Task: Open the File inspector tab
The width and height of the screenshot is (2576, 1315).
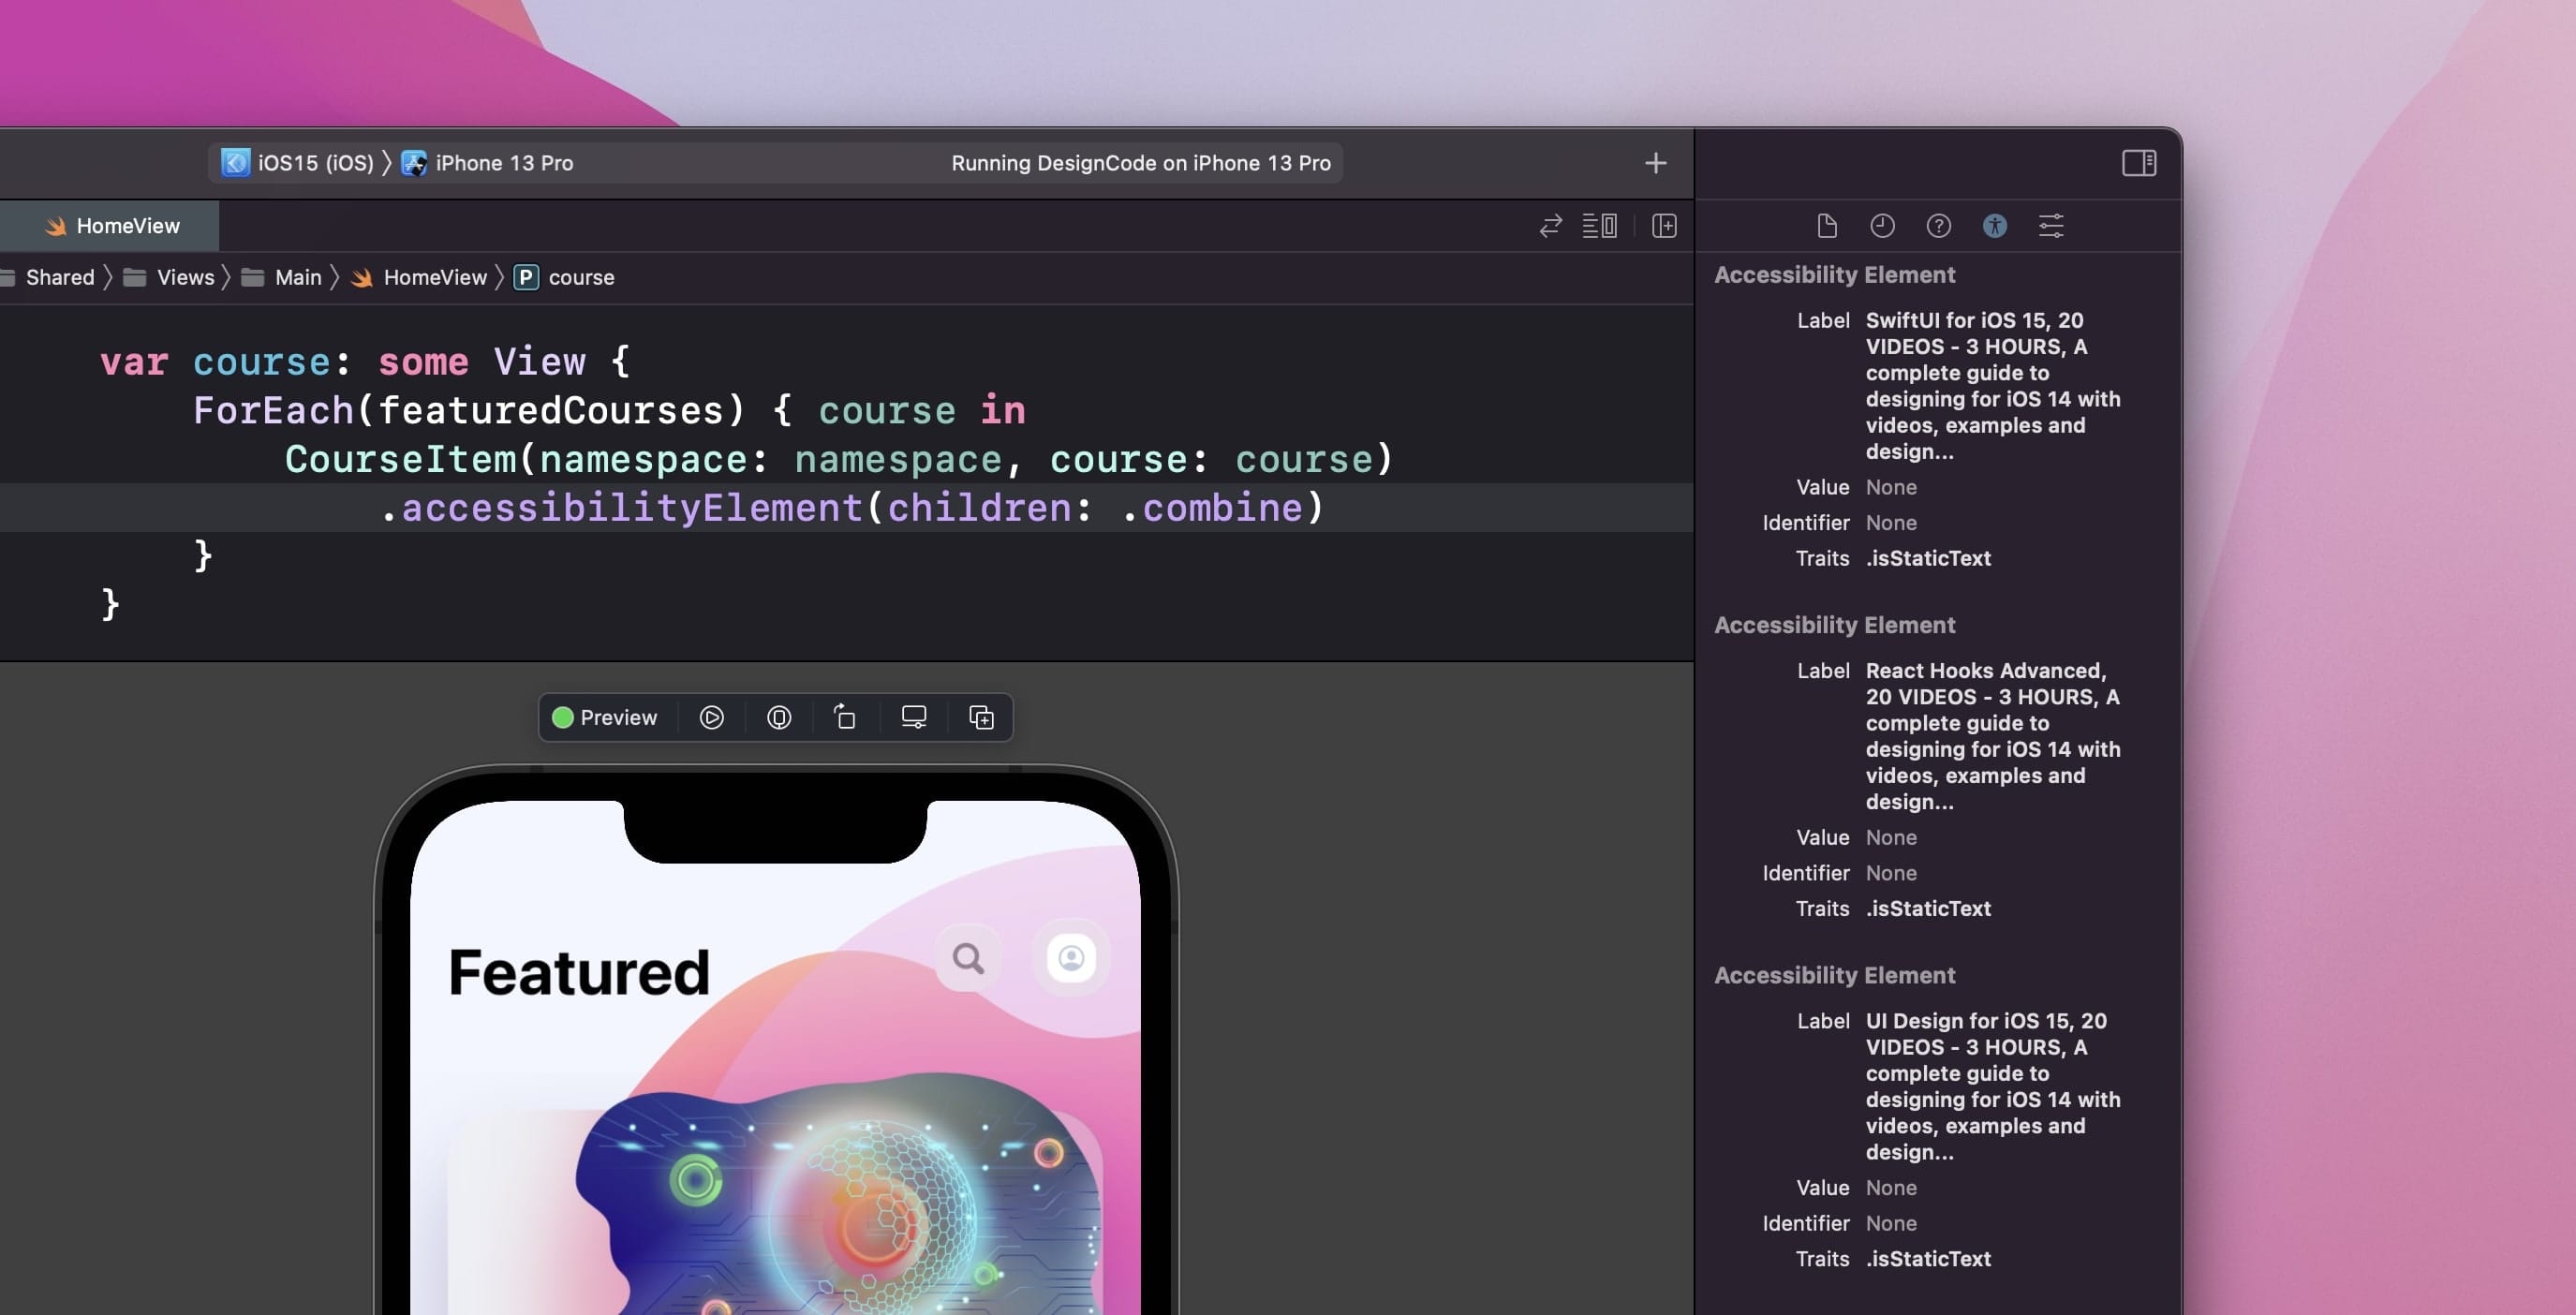Action: pos(1826,226)
